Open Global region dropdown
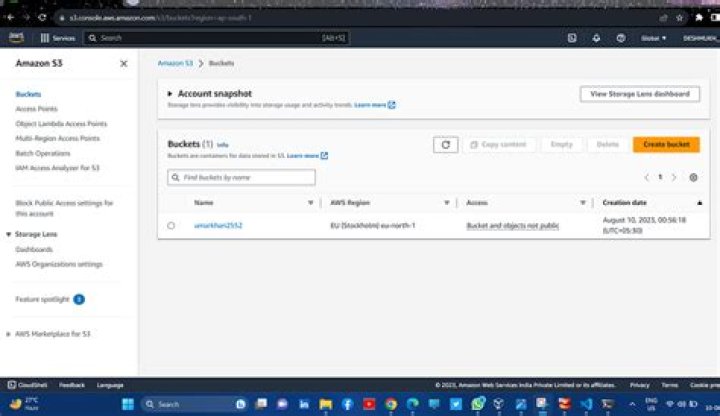 tap(653, 38)
